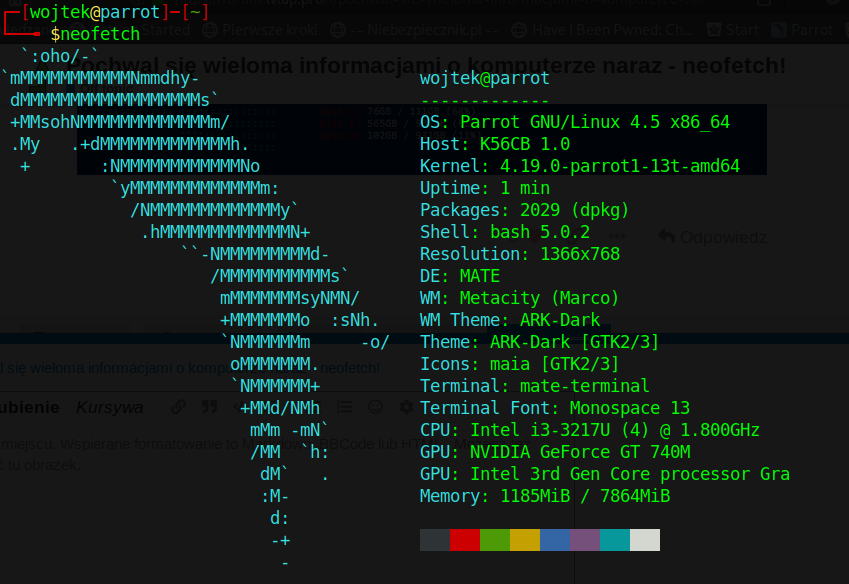Viewport: 849px width, 584px height.
Task: Click the Odpowiedz reply button
Action: click(x=723, y=237)
